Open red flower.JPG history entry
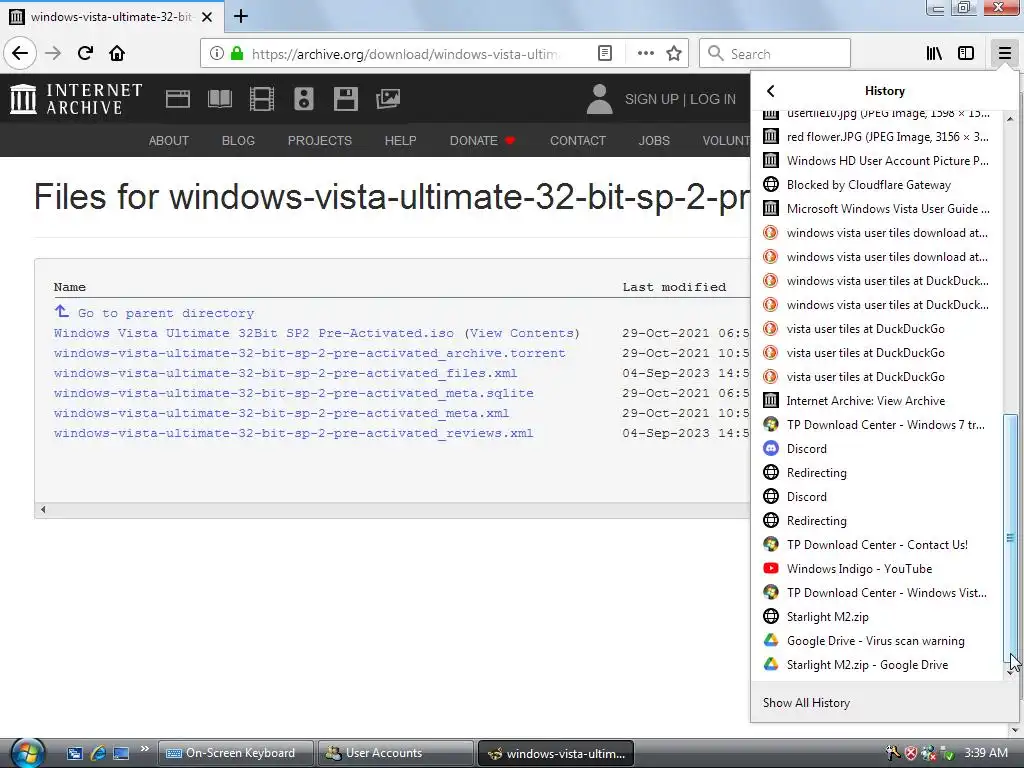 876,136
